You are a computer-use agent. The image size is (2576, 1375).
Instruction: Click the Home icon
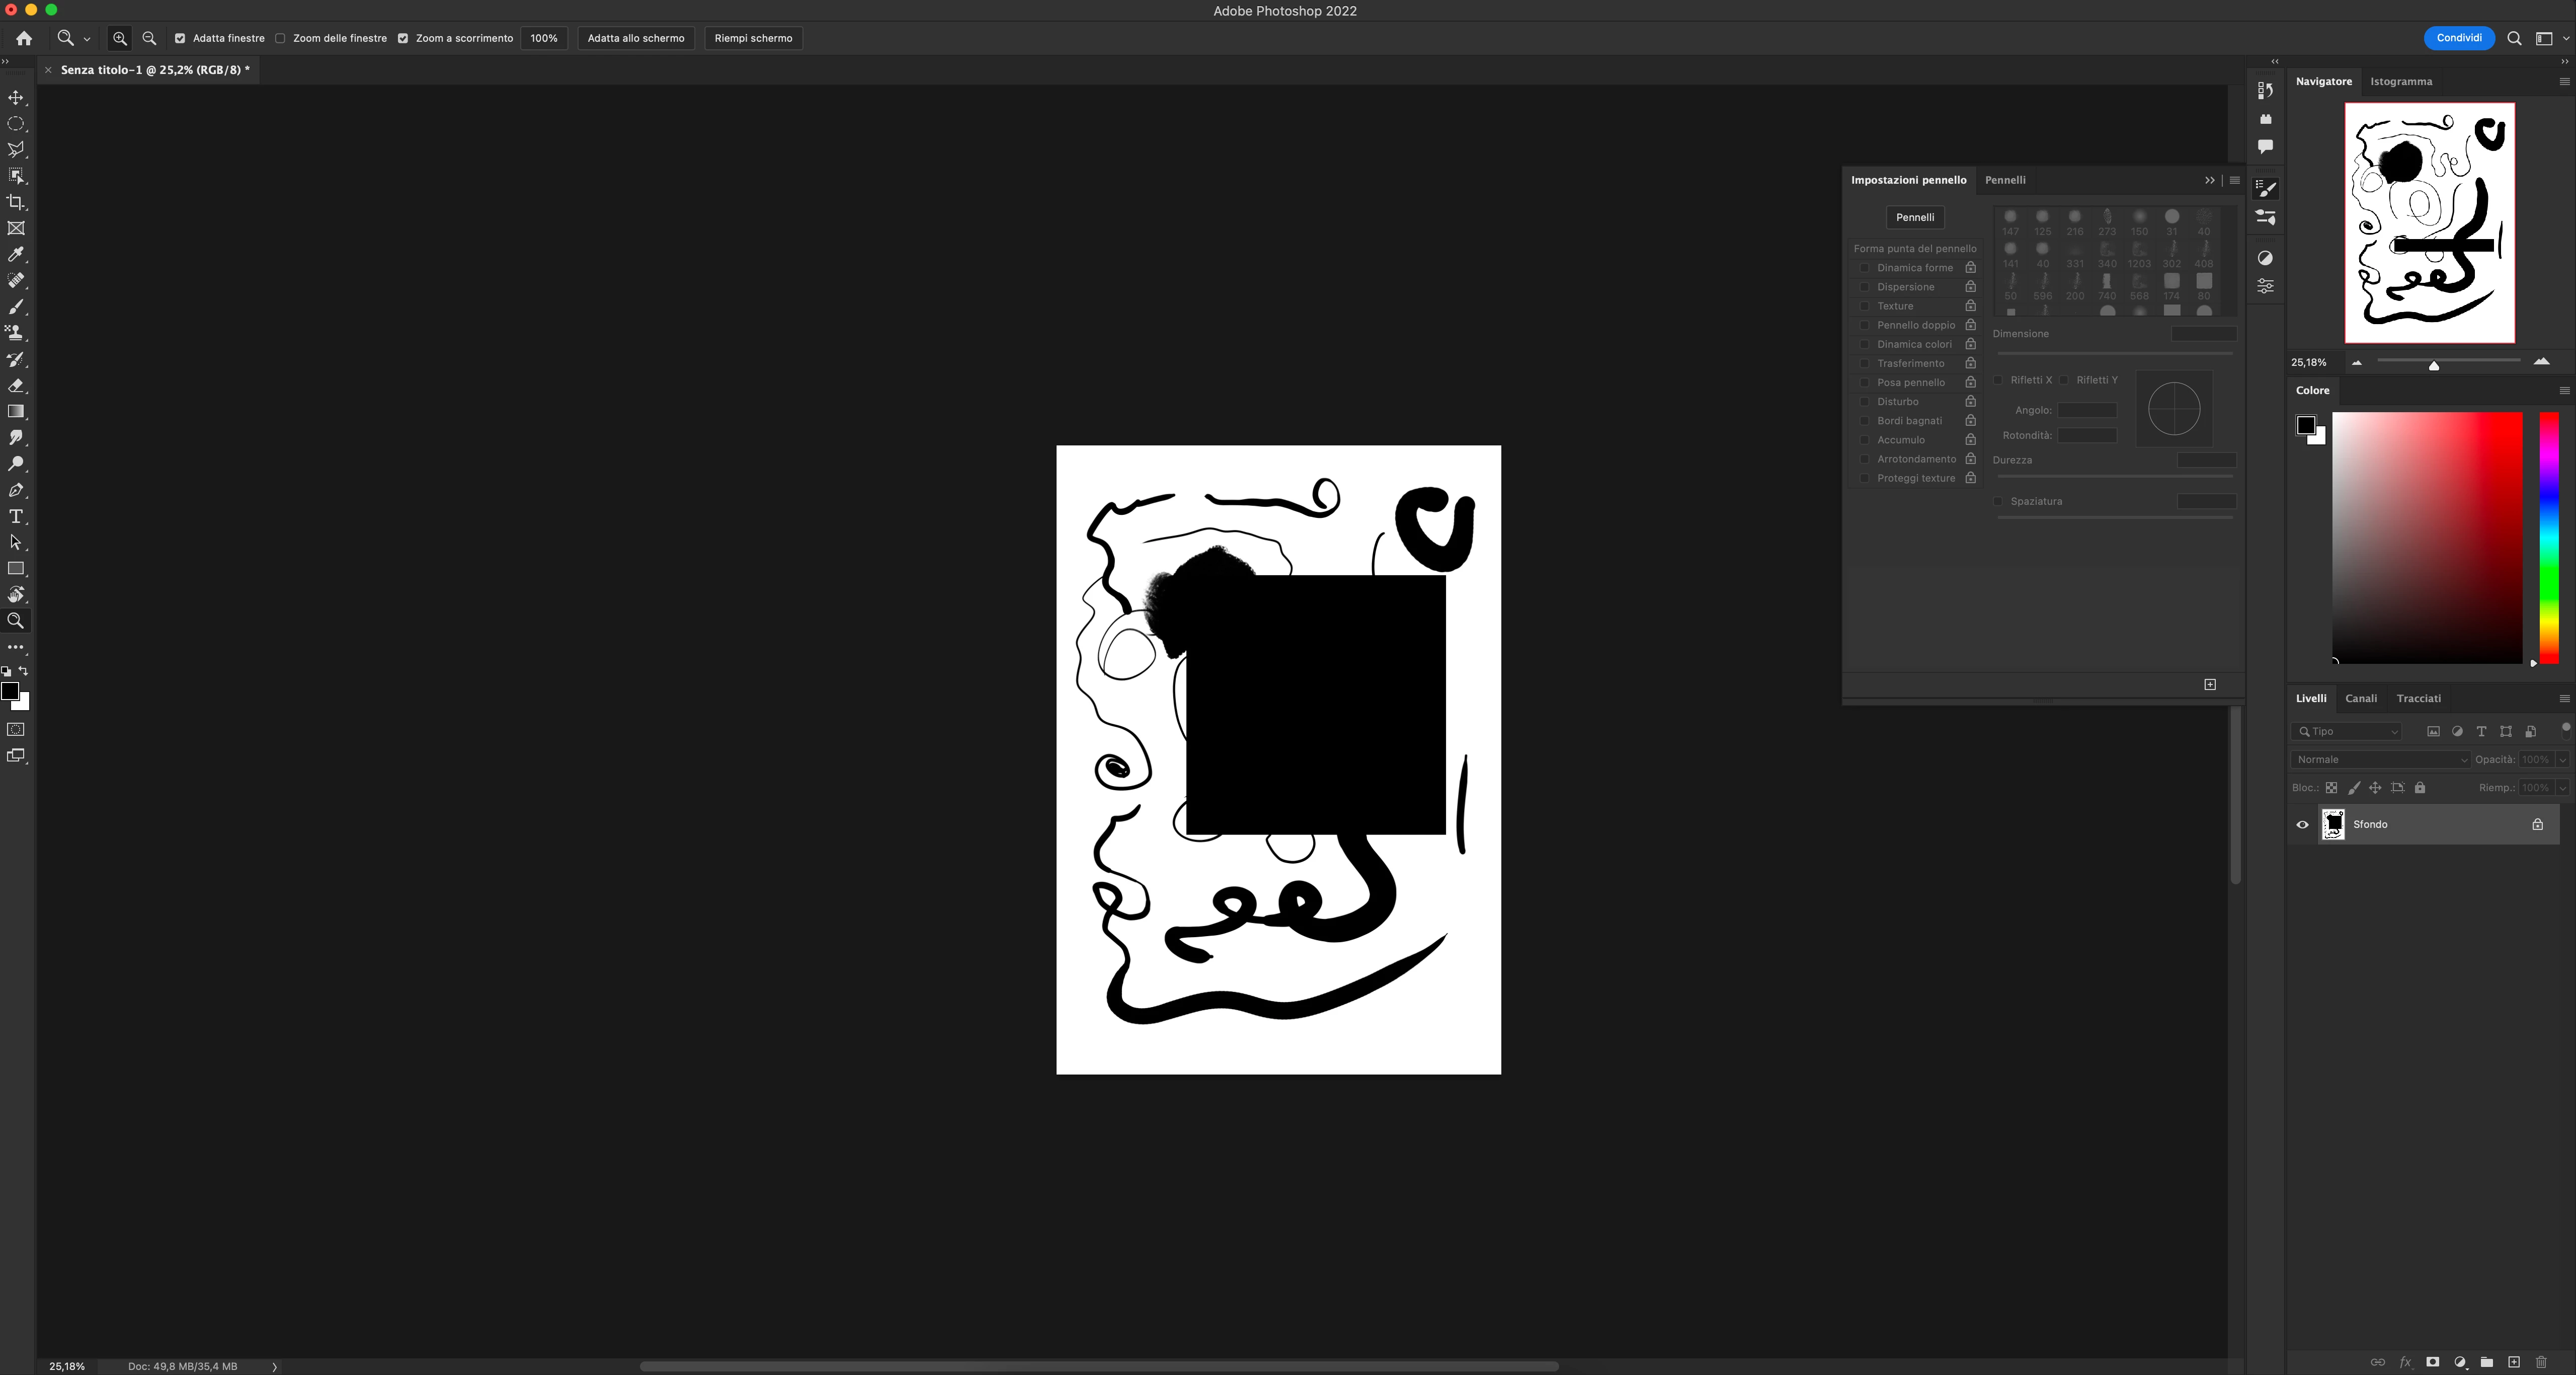pyautogui.click(x=24, y=38)
